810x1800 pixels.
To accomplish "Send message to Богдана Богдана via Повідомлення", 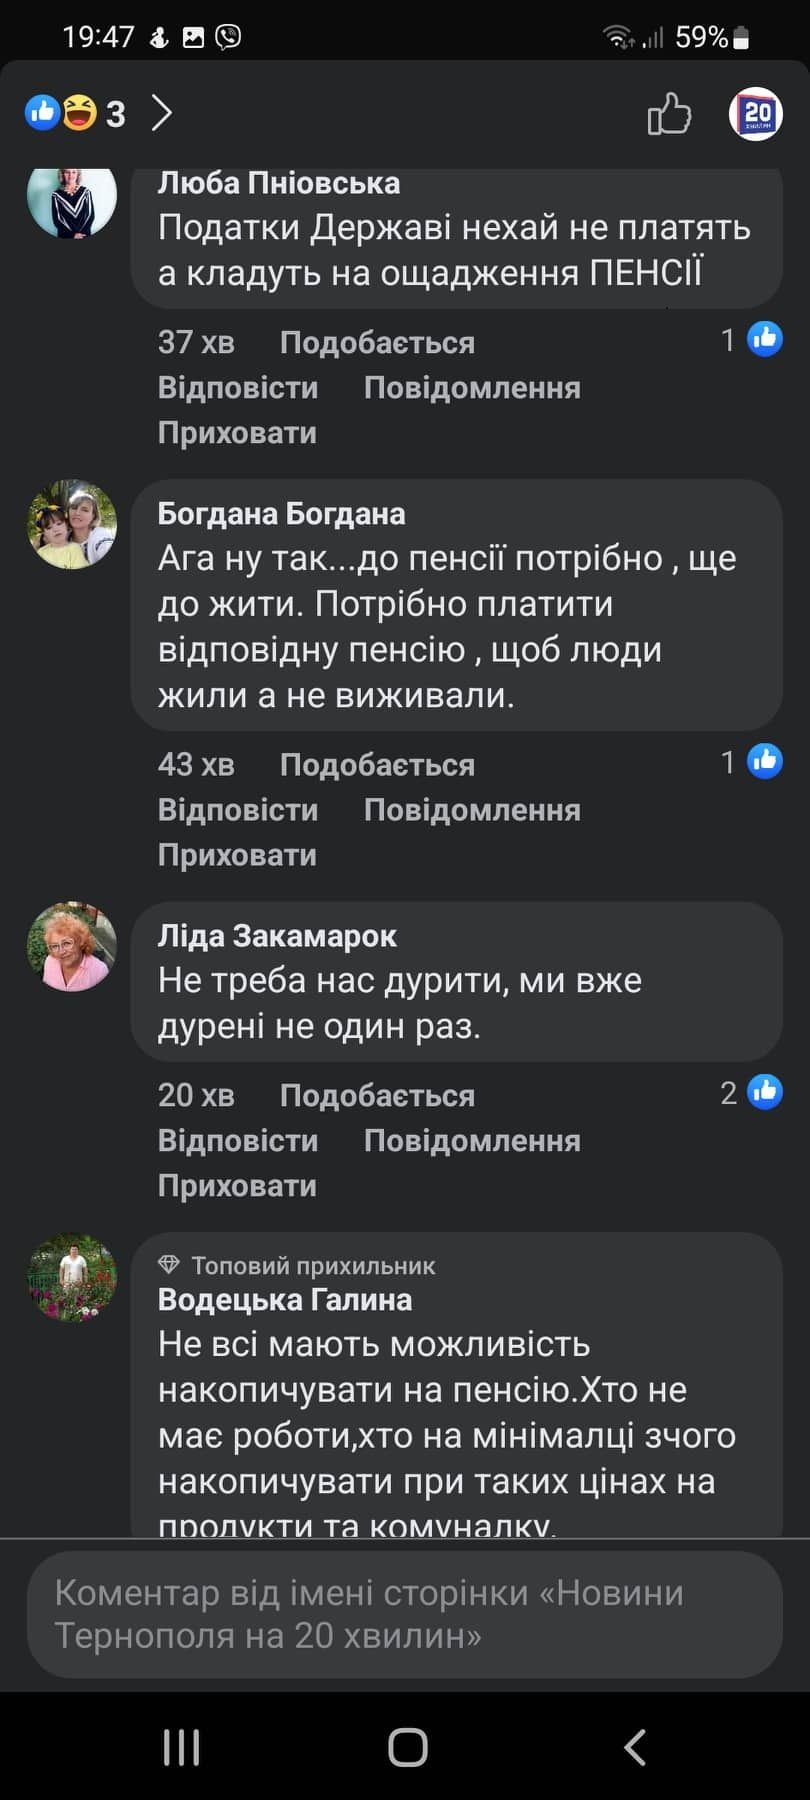I will click(x=472, y=810).
